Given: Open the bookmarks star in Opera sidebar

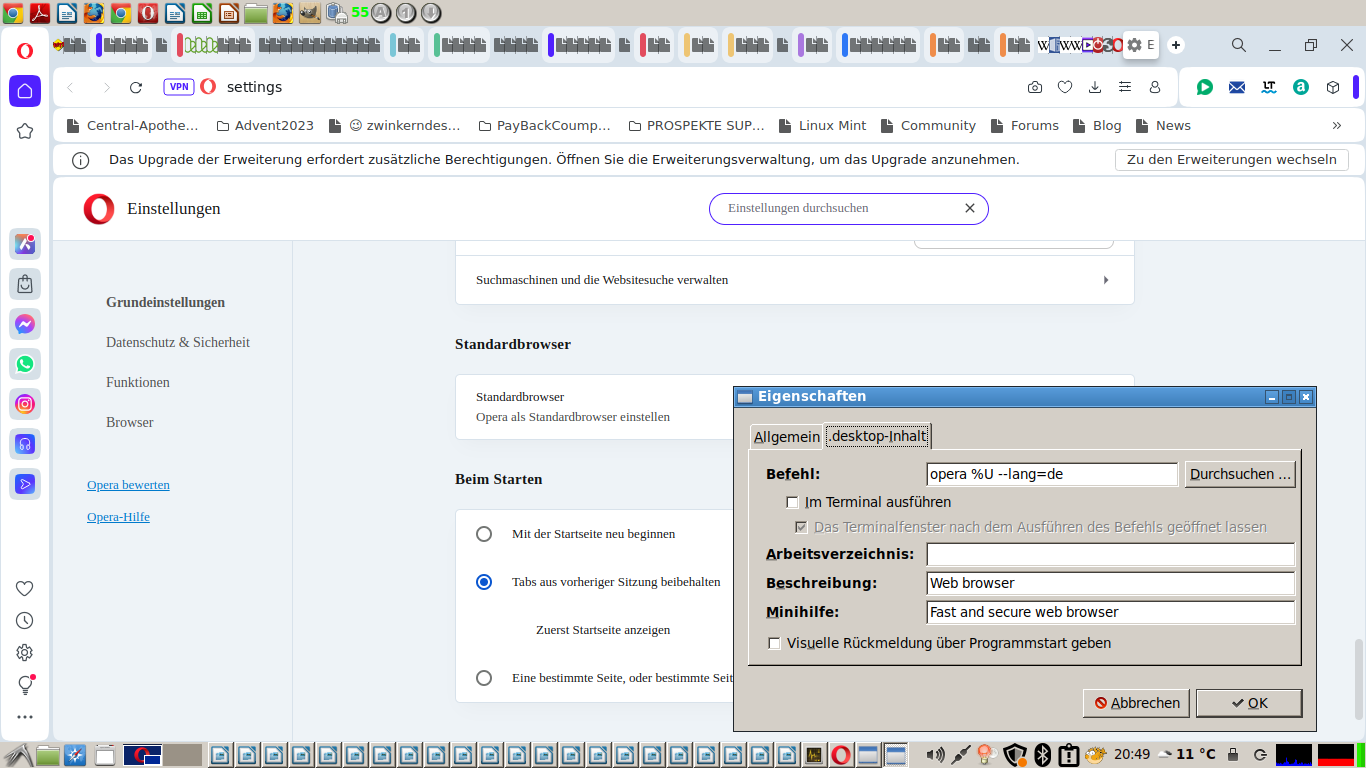Looking at the screenshot, I should (25, 131).
